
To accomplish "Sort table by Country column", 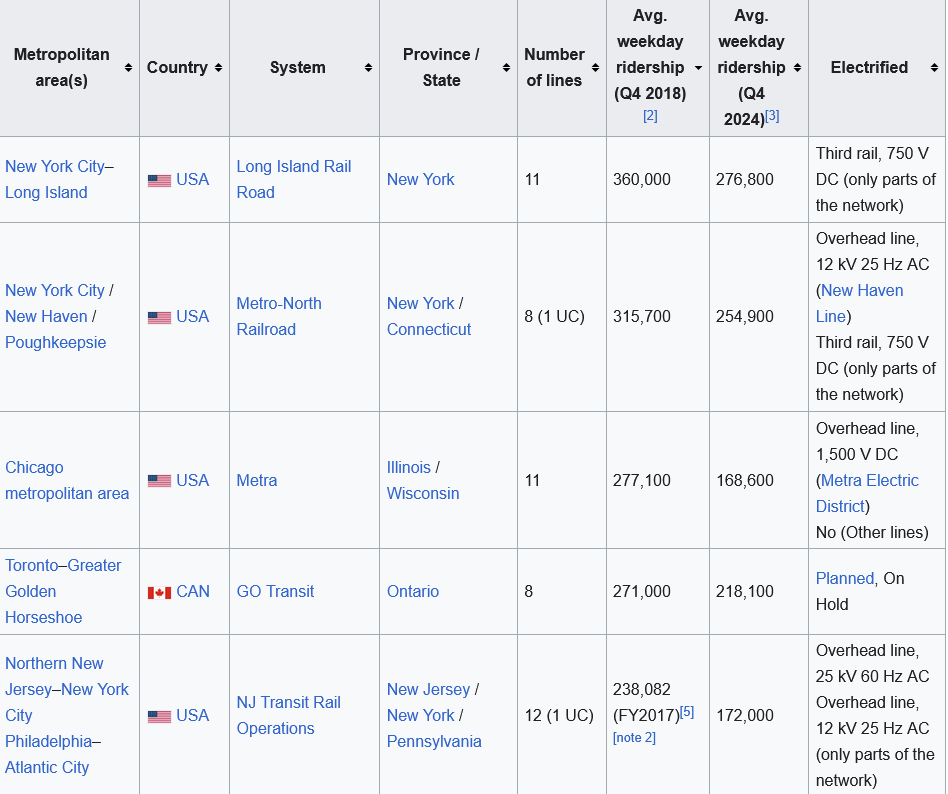I will coord(218,68).
